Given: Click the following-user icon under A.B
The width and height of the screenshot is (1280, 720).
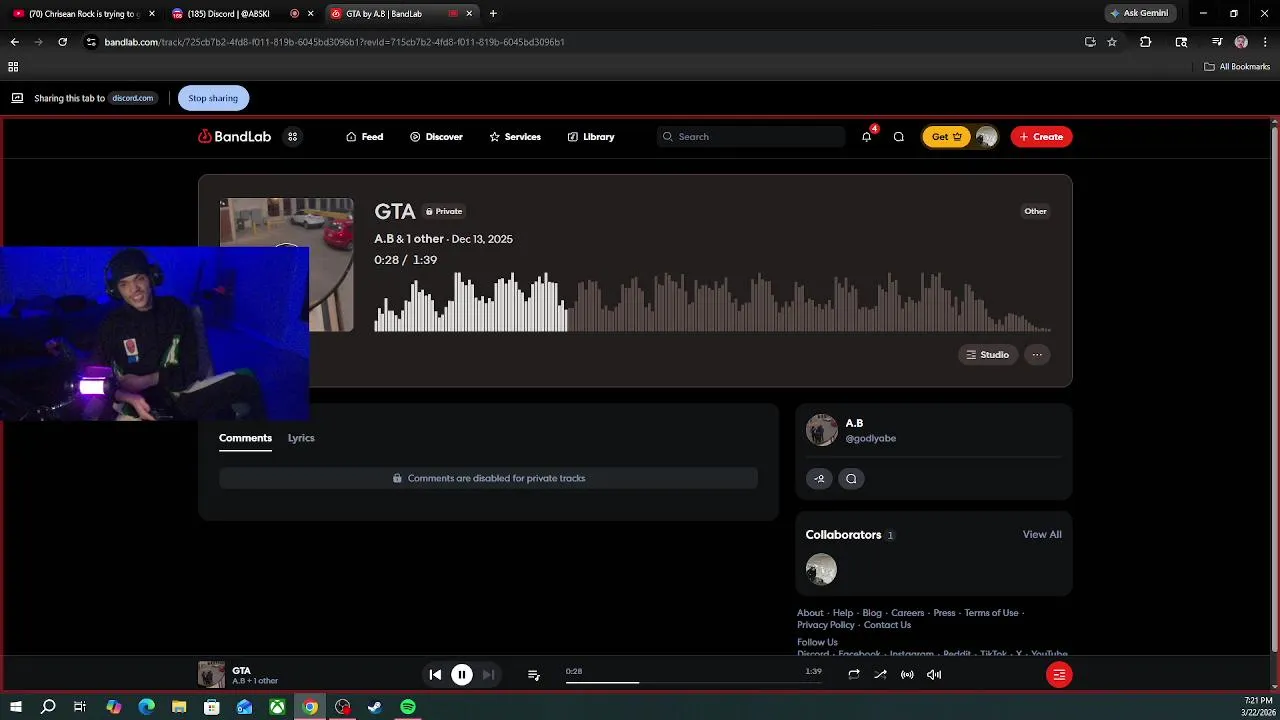Looking at the screenshot, I should pos(819,478).
